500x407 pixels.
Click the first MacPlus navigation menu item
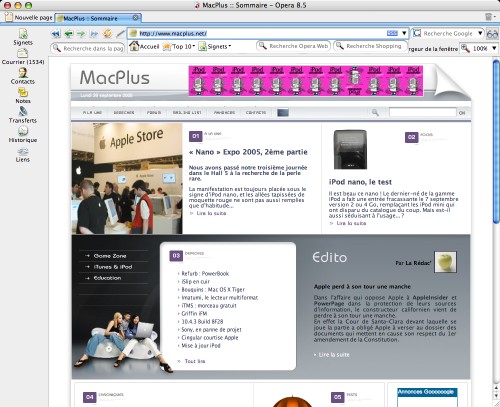92,113
